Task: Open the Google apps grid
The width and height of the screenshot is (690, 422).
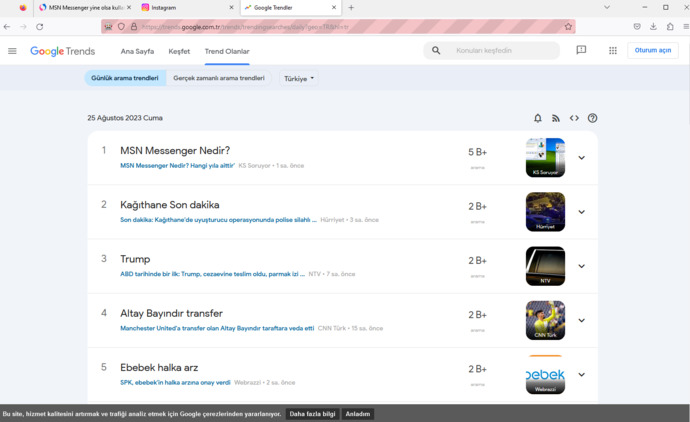Action: click(613, 51)
